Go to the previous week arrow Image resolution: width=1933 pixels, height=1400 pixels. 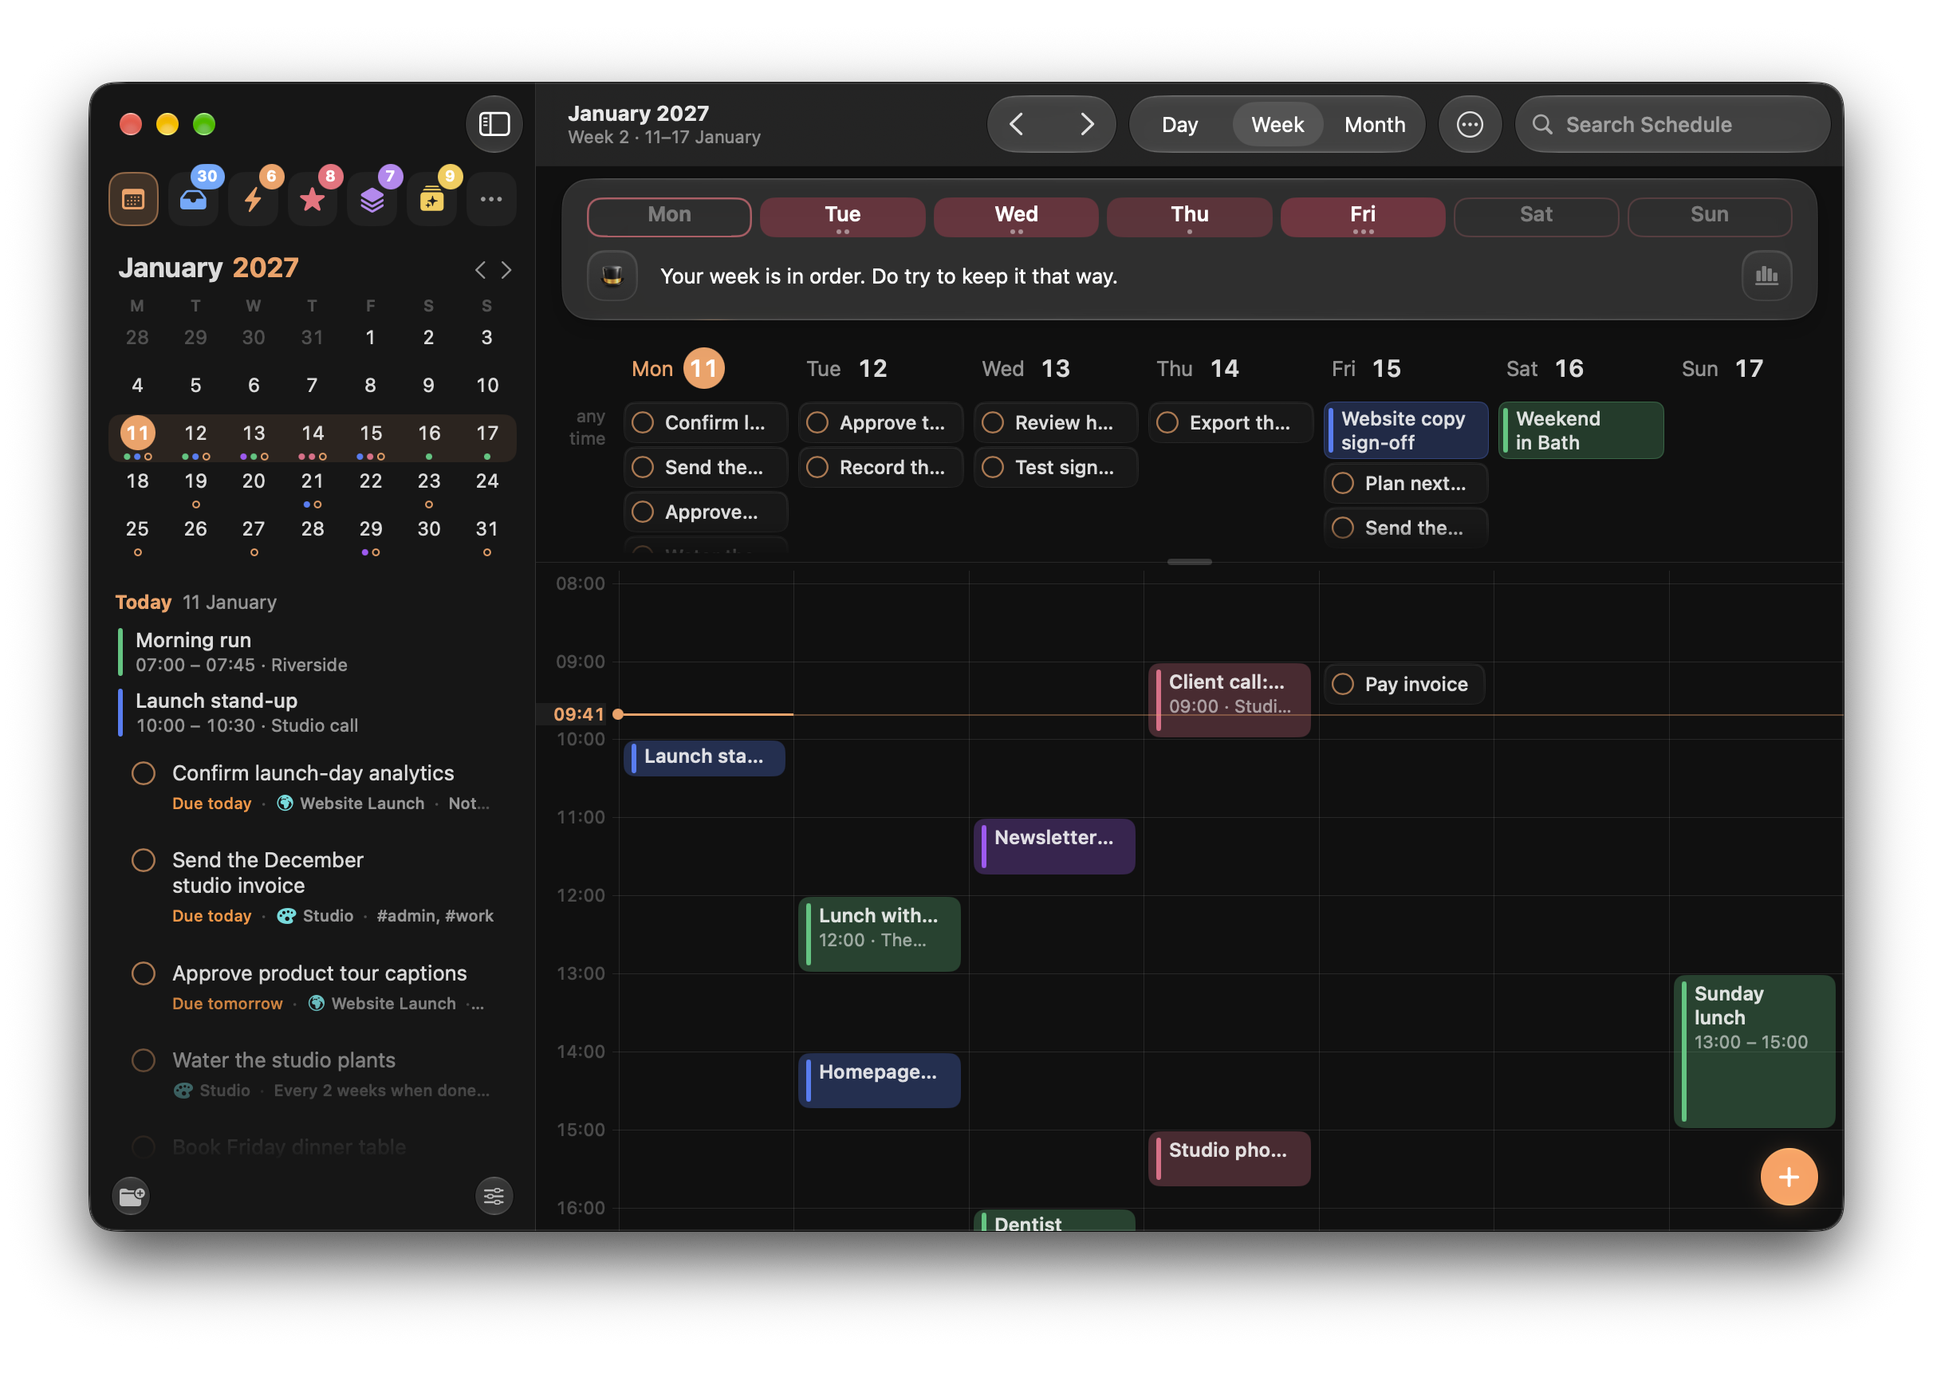coord(1018,124)
